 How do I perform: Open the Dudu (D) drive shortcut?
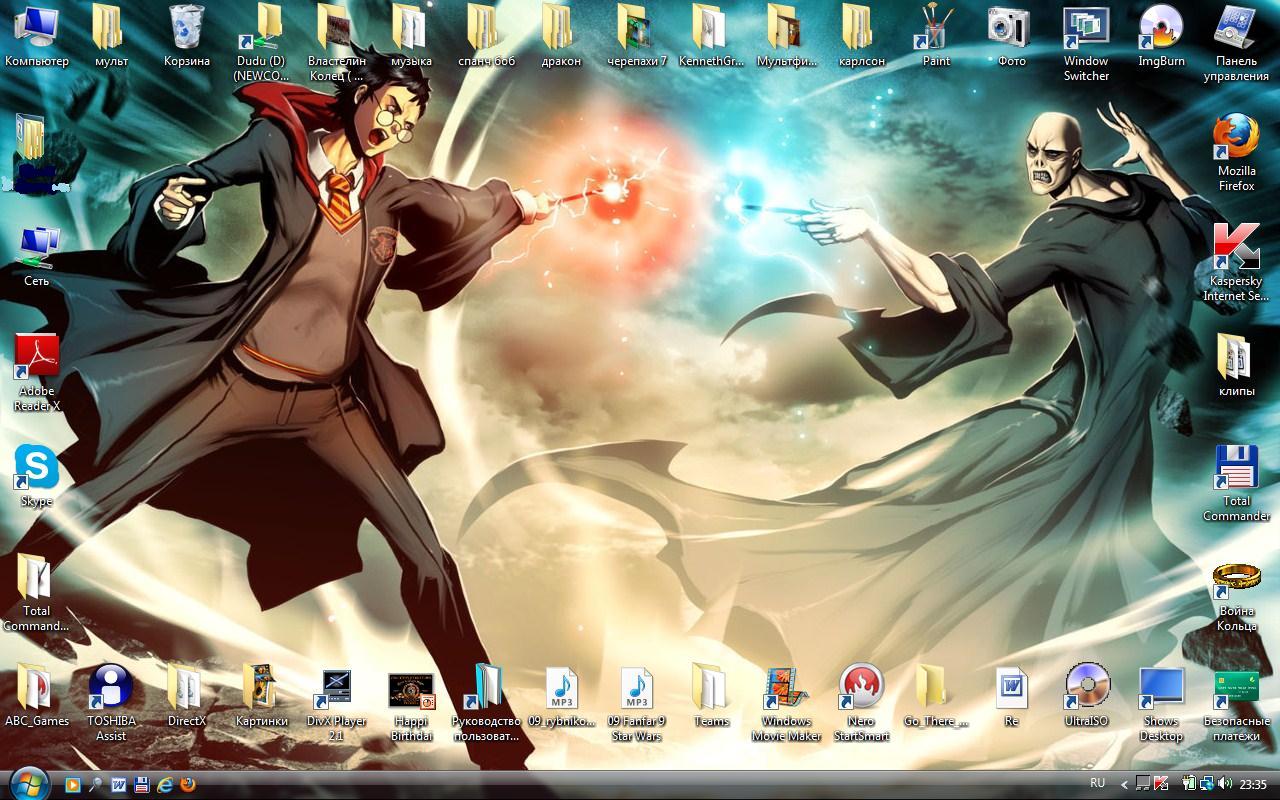pyautogui.click(x=262, y=43)
